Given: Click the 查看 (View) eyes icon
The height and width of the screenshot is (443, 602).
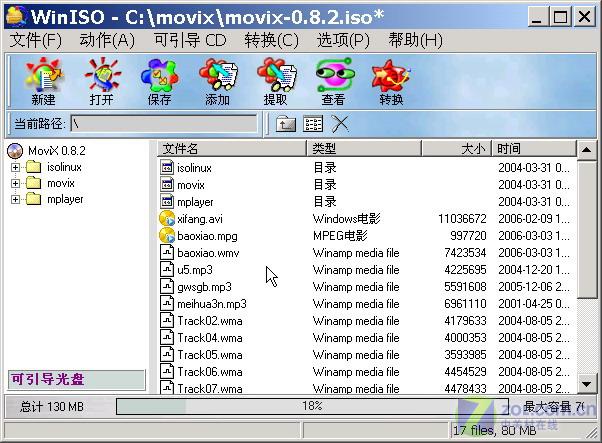Looking at the screenshot, I should 334,75.
